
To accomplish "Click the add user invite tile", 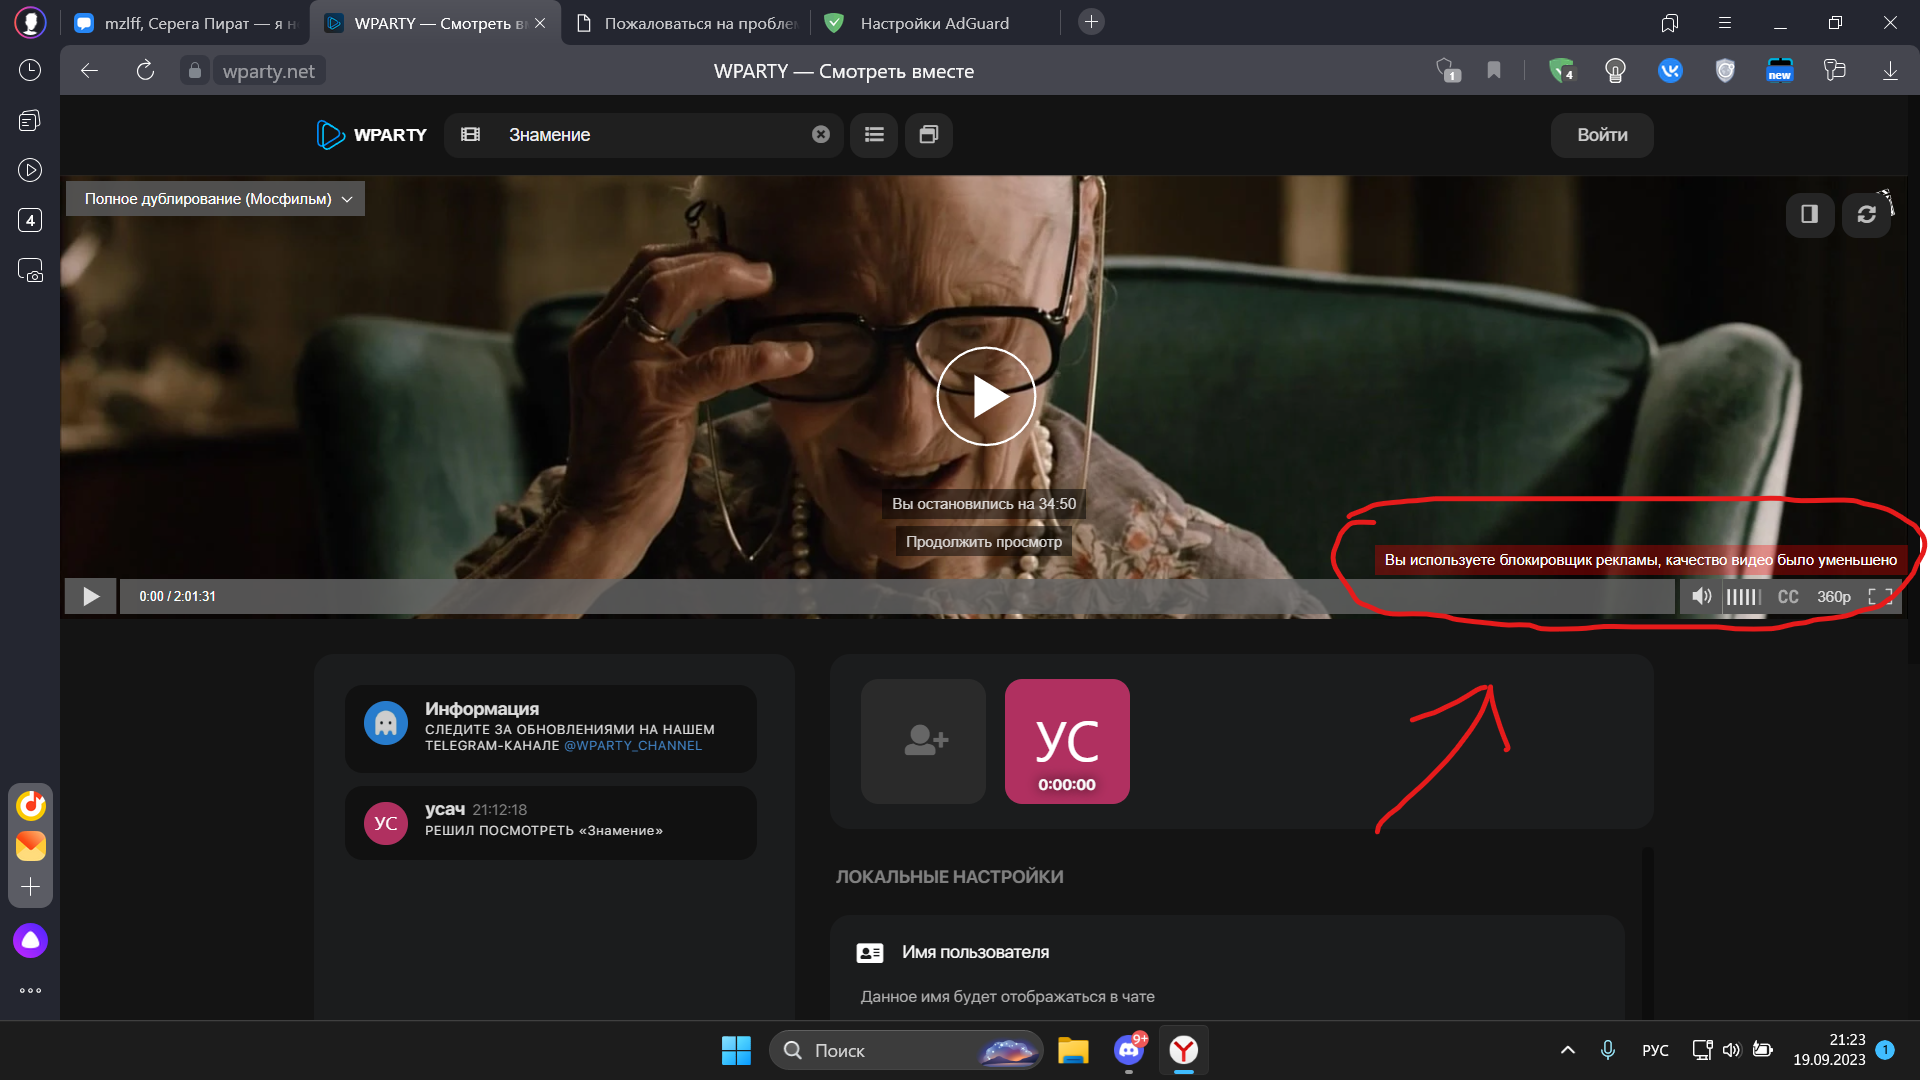I will pyautogui.click(x=923, y=741).
